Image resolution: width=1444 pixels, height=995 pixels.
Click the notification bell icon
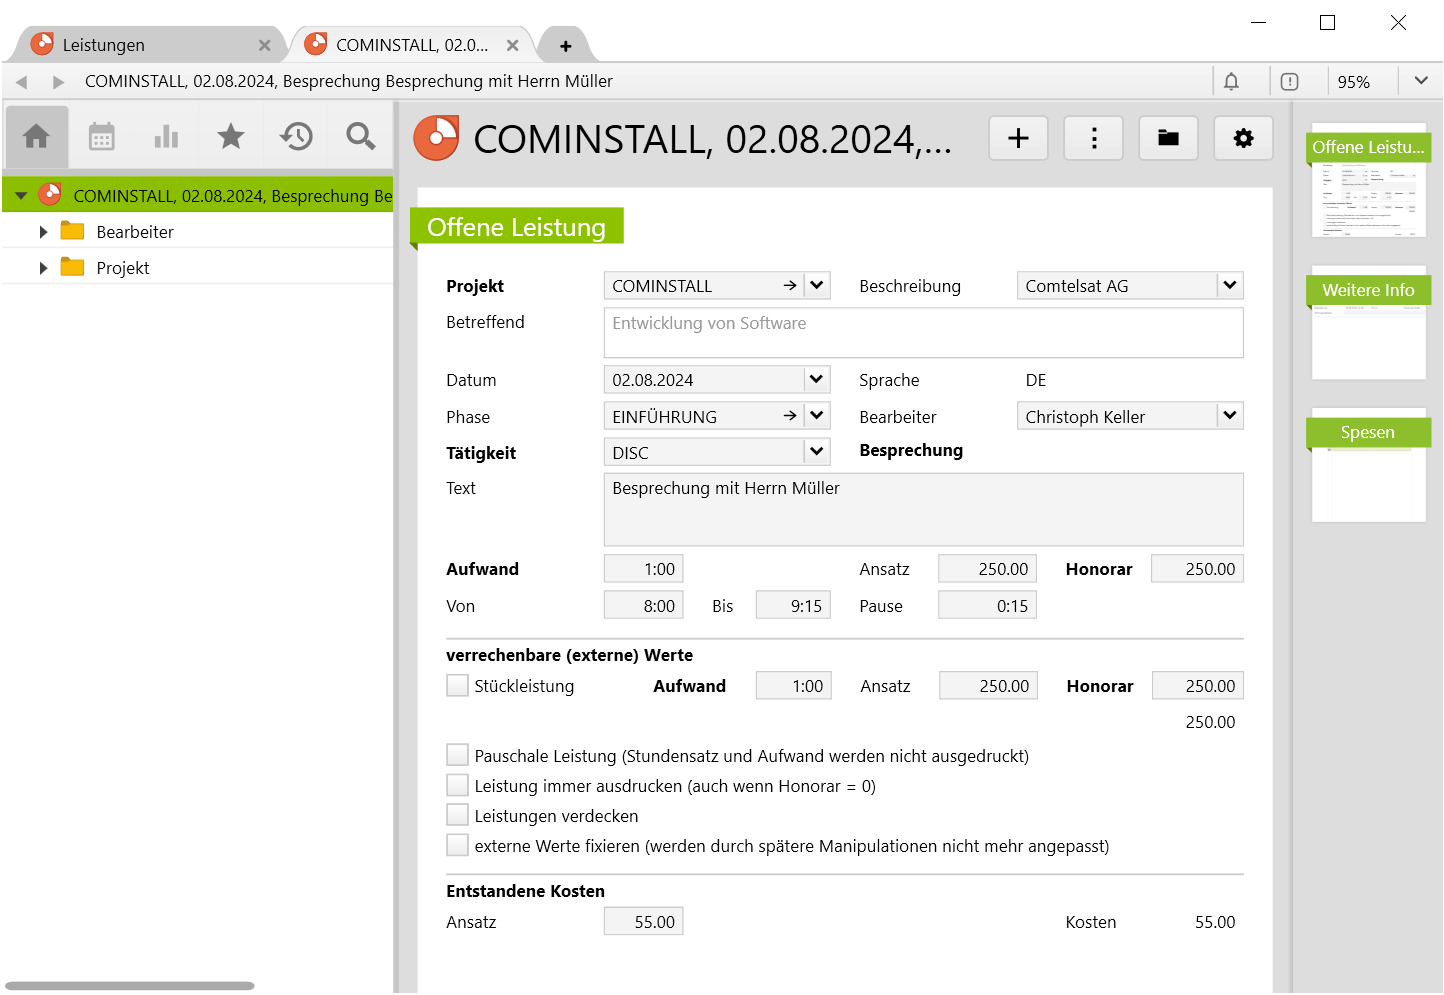pyautogui.click(x=1231, y=81)
